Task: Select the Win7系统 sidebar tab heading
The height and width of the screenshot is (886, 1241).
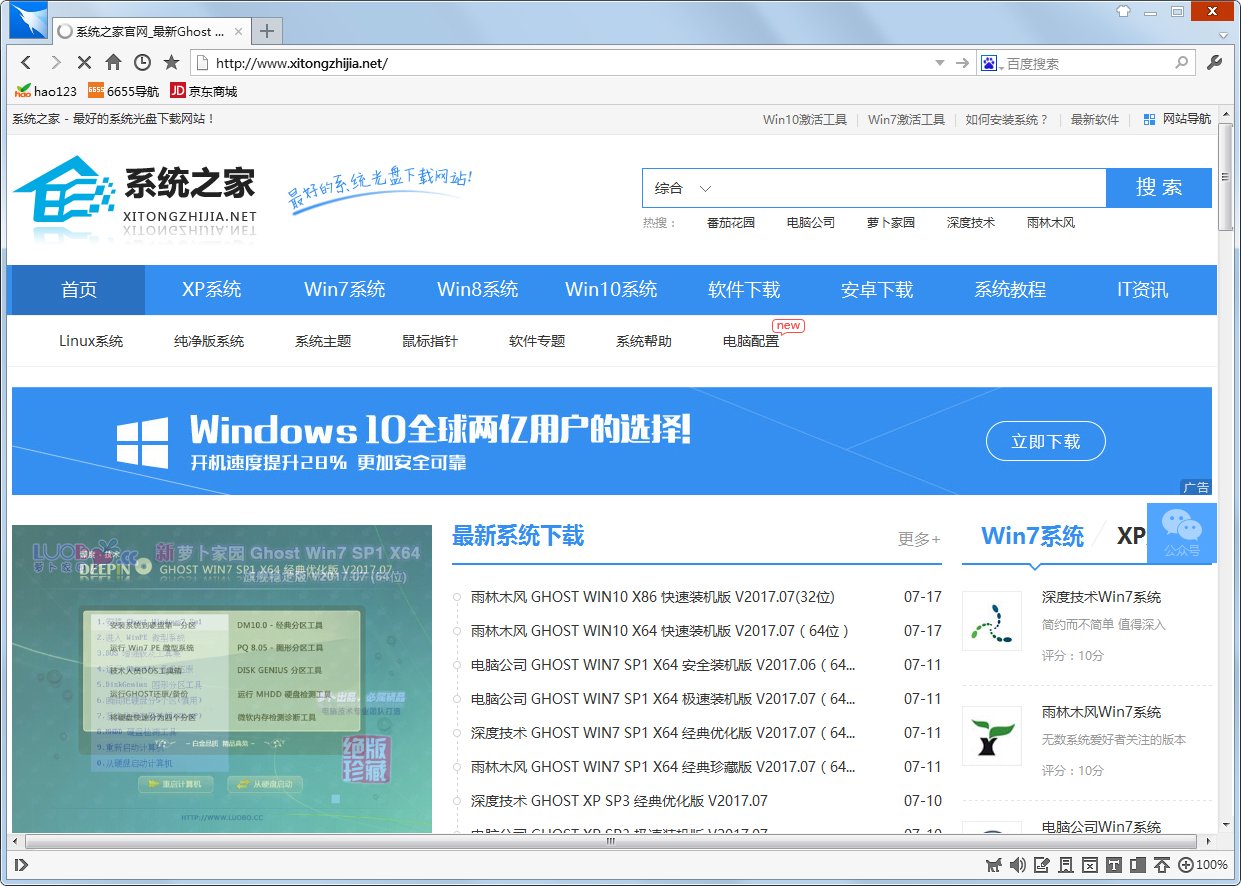Action: point(1032,536)
